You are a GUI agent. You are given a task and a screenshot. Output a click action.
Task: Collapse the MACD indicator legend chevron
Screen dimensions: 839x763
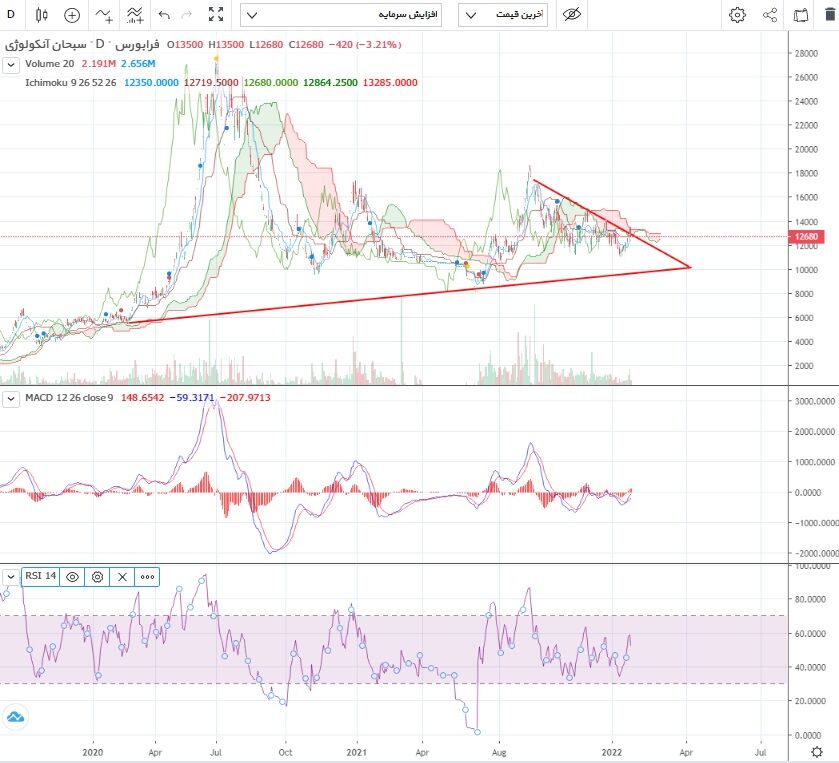coord(11,398)
